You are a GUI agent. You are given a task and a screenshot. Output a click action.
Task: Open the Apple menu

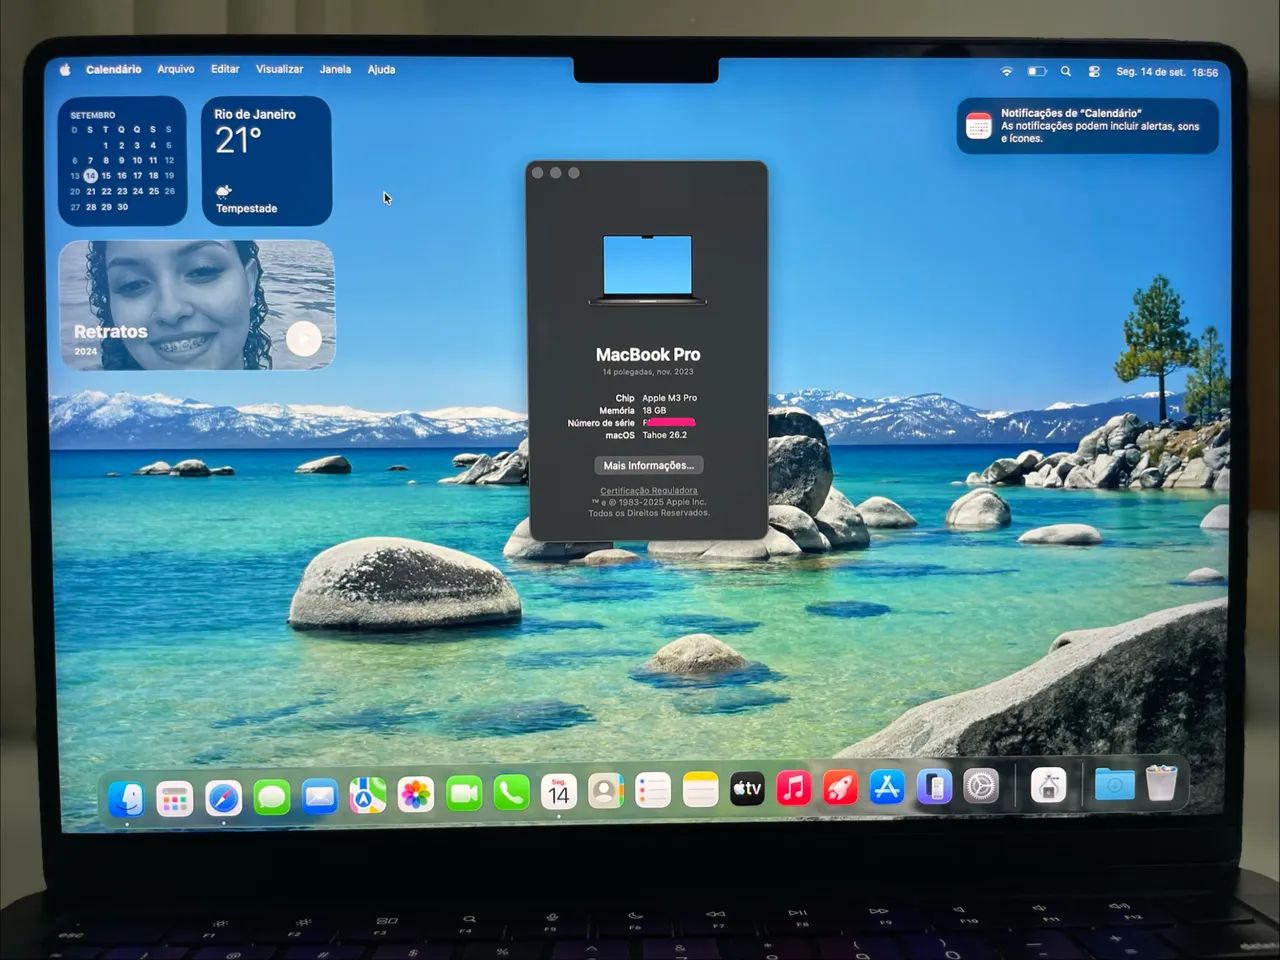tap(65, 70)
